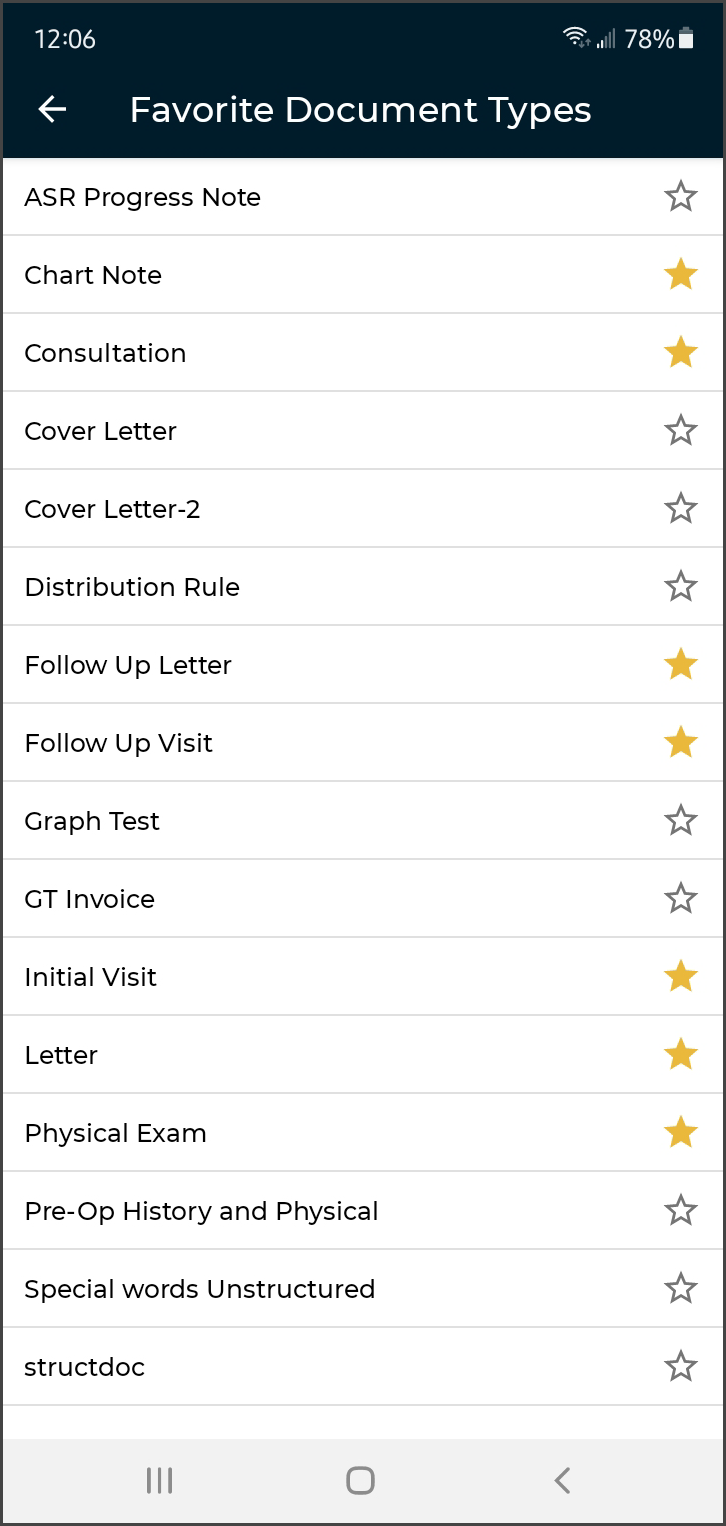Remove Consultation from favorites star
The image size is (726, 1526).
coord(680,353)
